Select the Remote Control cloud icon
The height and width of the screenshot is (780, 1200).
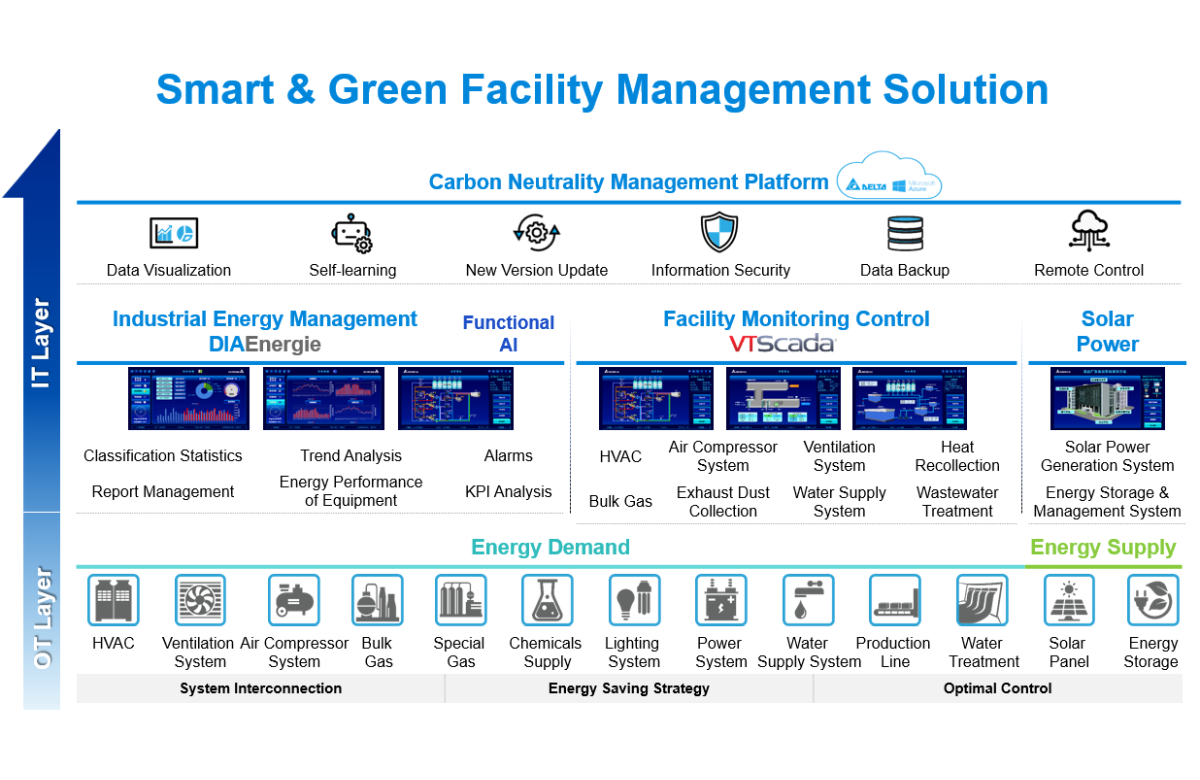pyautogui.click(x=1088, y=232)
